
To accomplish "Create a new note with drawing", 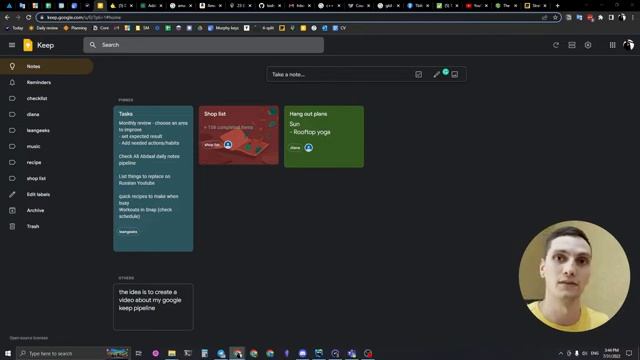I will [x=436, y=74].
